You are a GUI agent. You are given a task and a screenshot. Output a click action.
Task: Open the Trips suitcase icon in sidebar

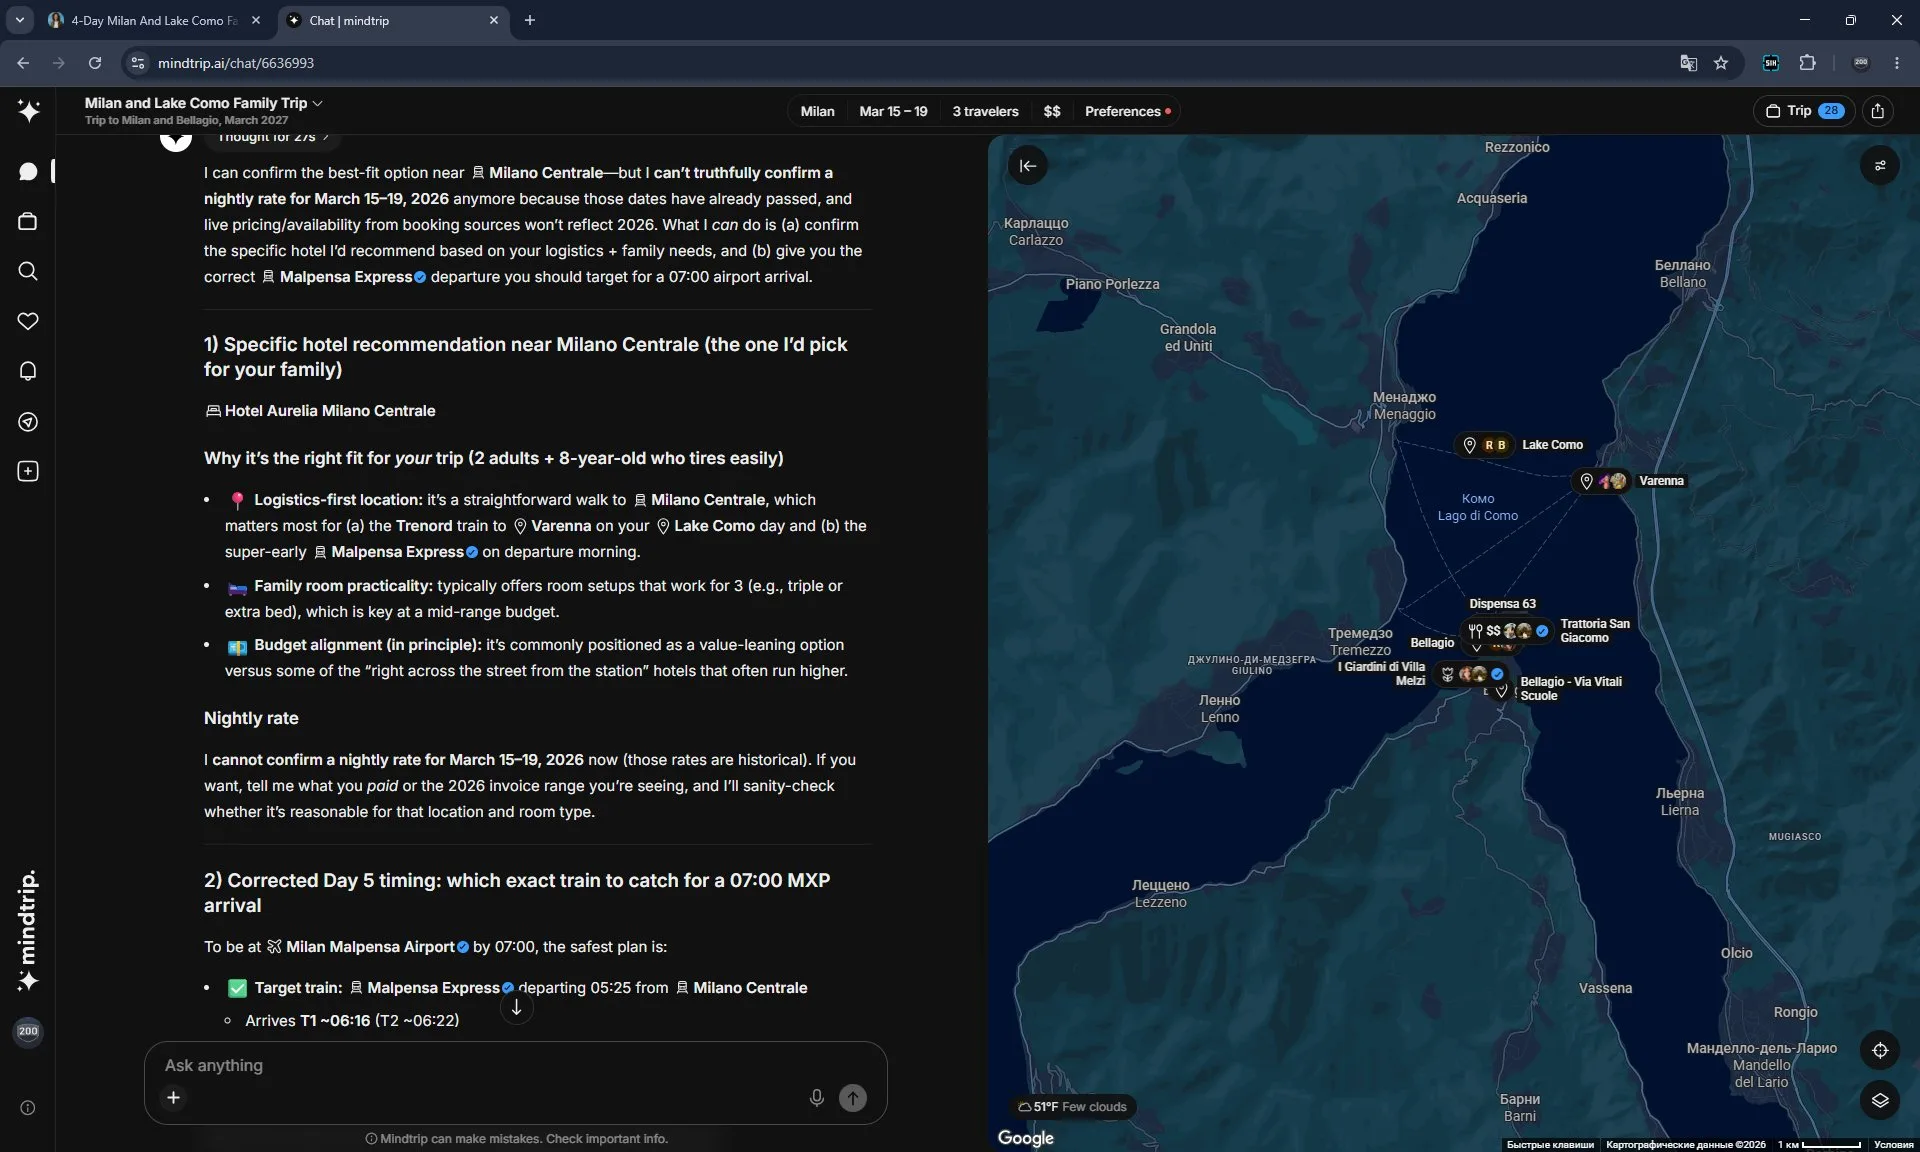[28, 221]
